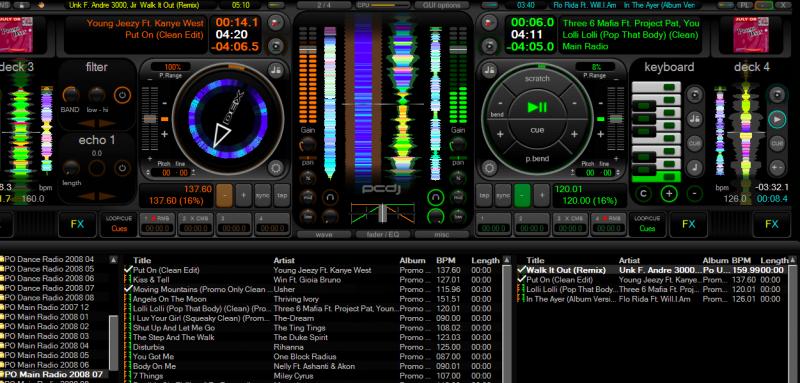This screenshot has width=800, height=383.
Task: Click the left deck pitch slider handle
Action: tap(149, 119)
